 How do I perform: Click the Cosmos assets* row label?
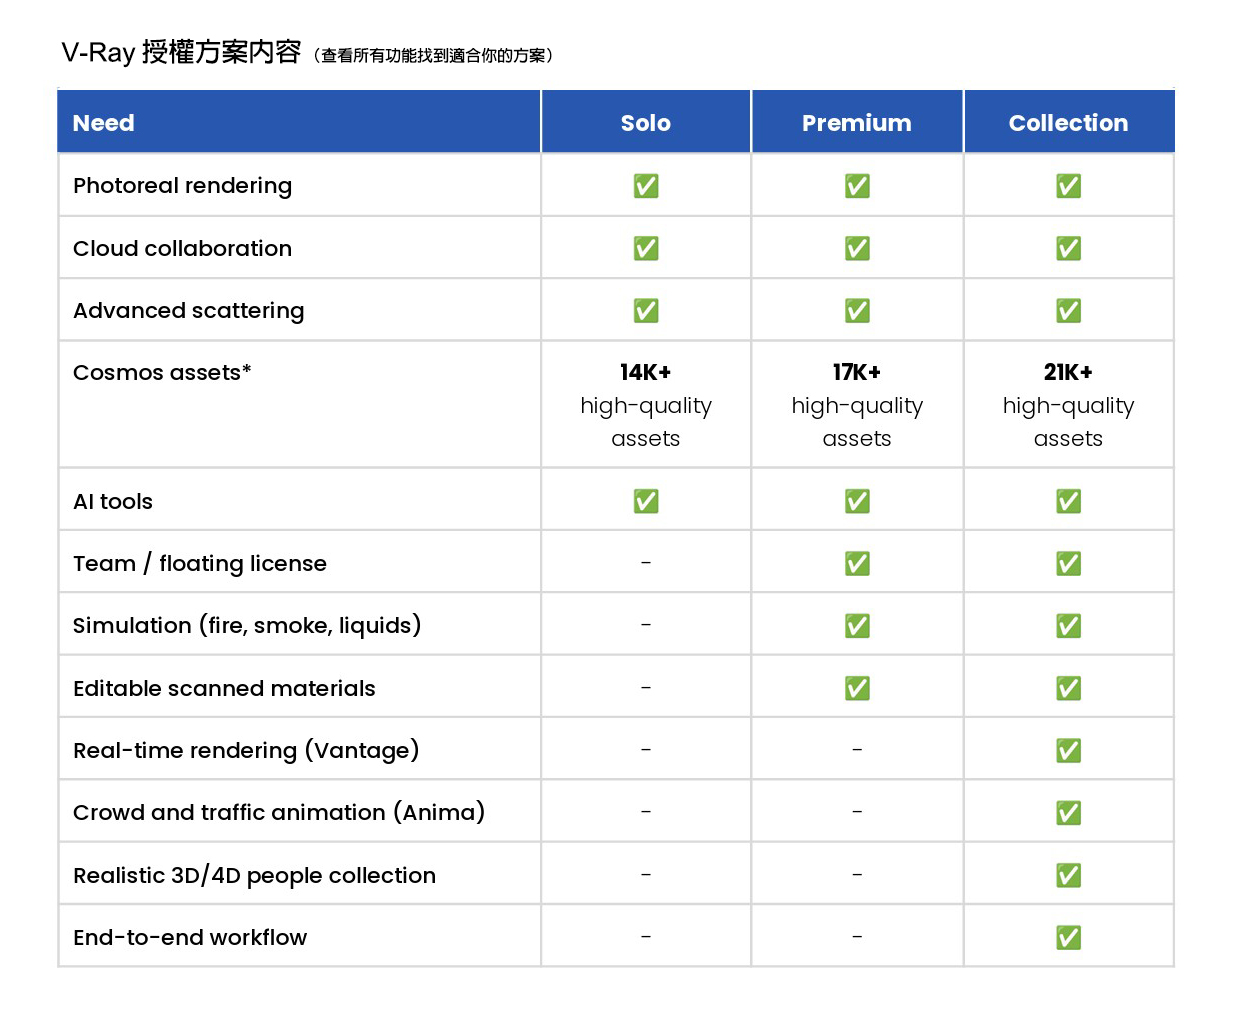[162, 372]
